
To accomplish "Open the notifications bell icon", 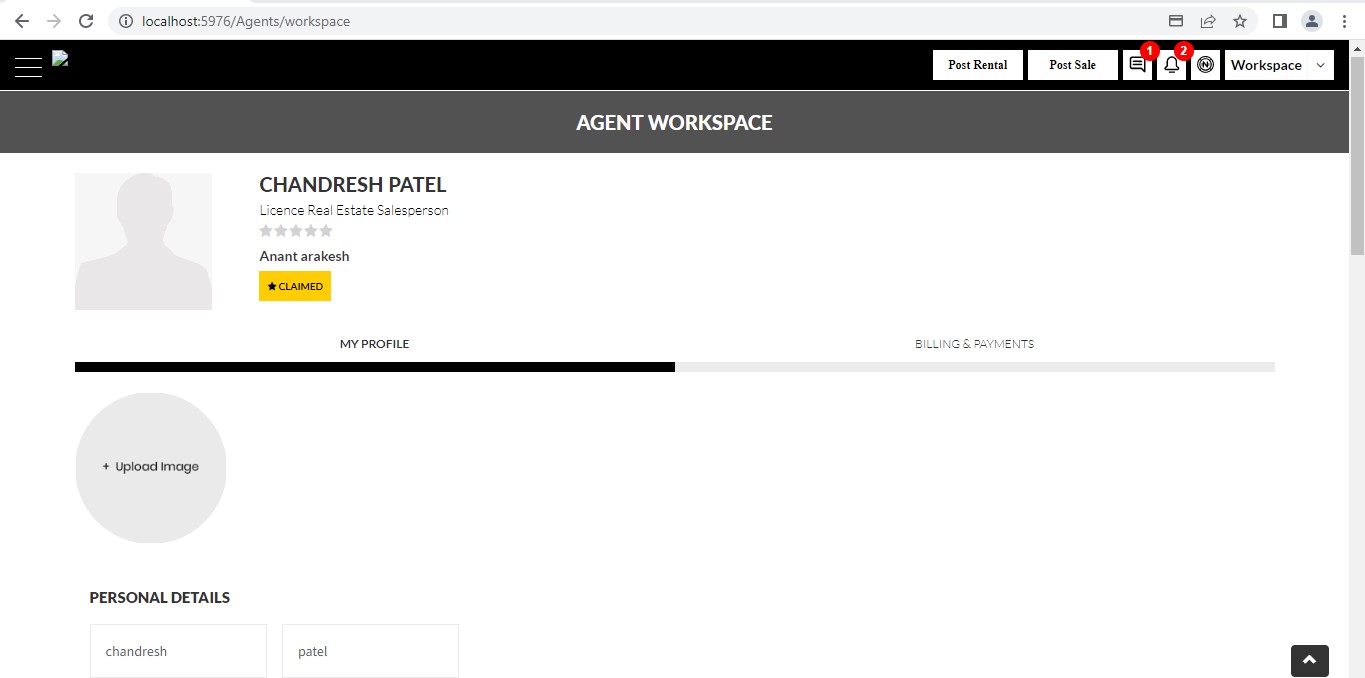I will click(x=1171, y=65).
